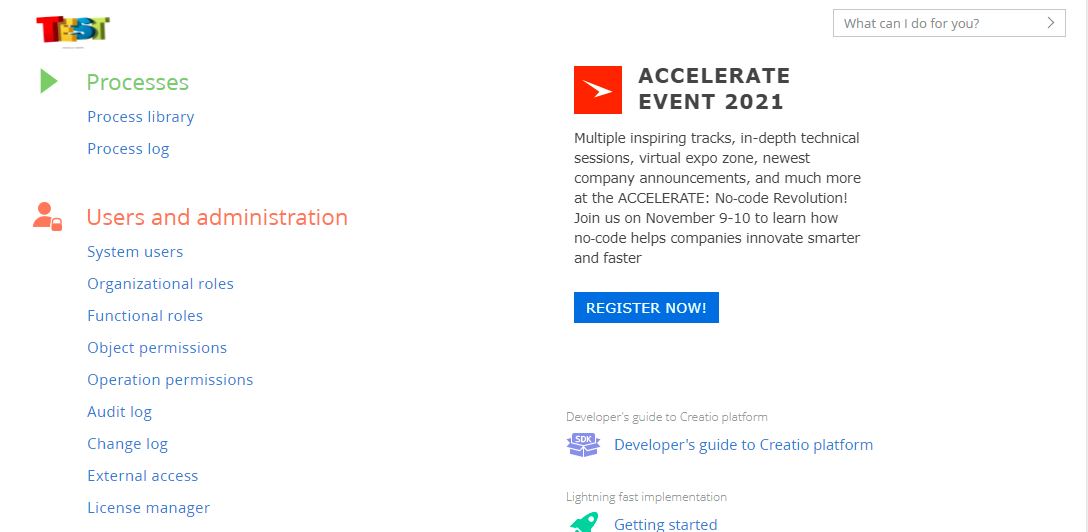Image resolution: width=1088 pixels, height=532 pixels.
Task: Click the green rocket Getting started icon
Action: 584,522
